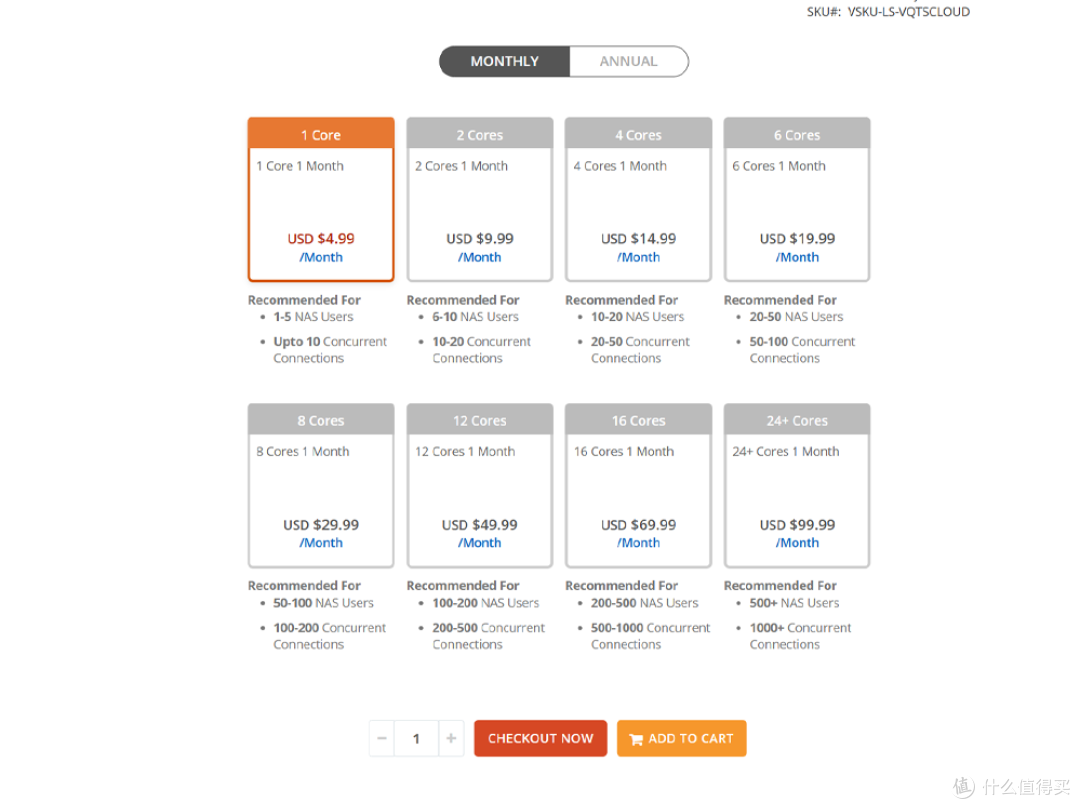
Task: Click 'Upto 10 Concurrent Connections' text
Action: pyautogui.click(x=330, y=350)
